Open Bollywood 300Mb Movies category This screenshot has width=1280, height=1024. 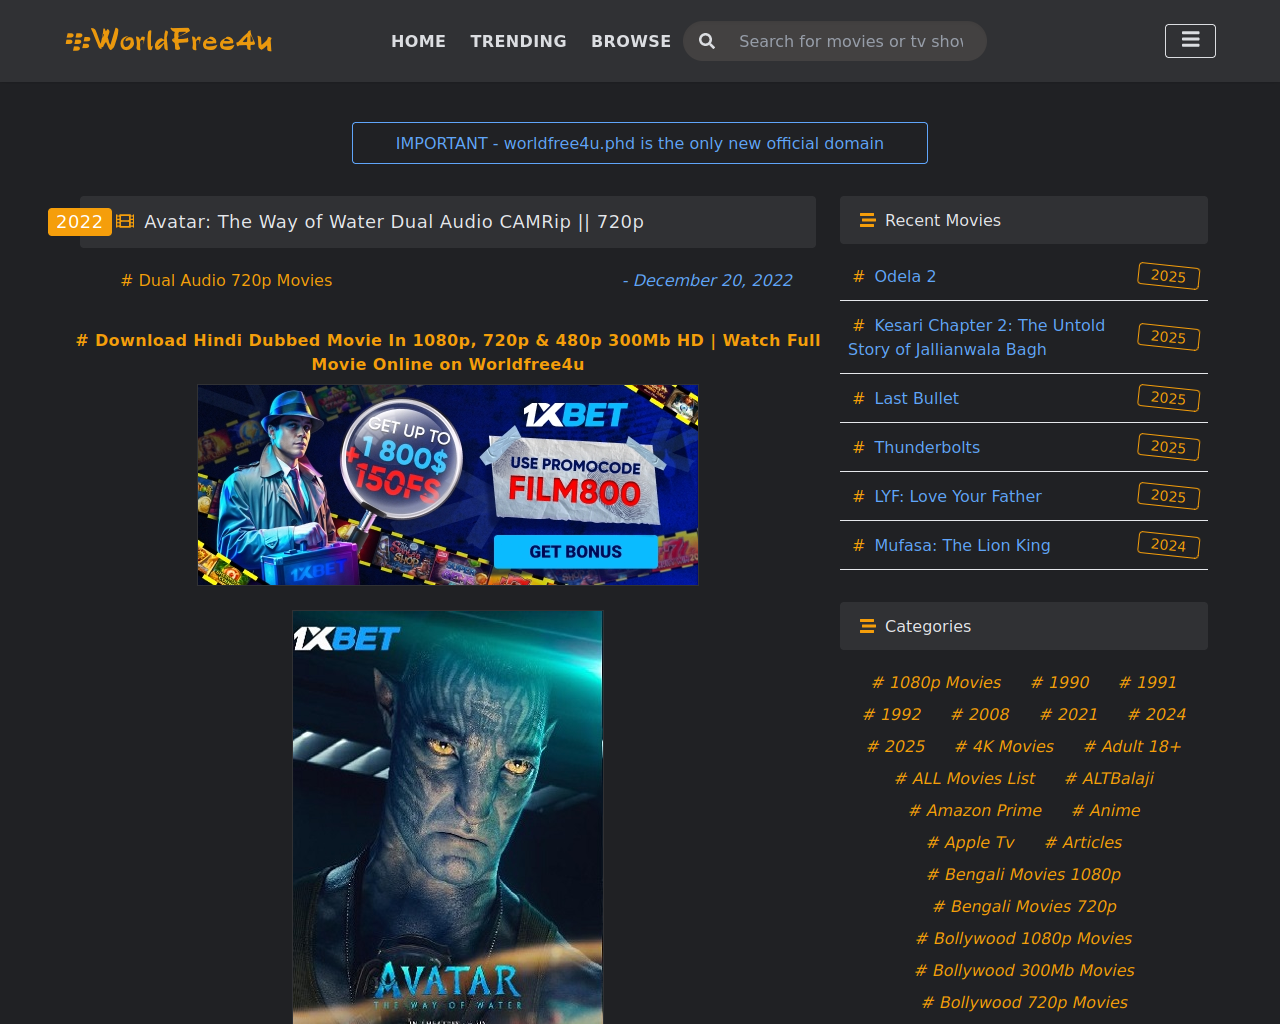click(x=1024, y=970)
